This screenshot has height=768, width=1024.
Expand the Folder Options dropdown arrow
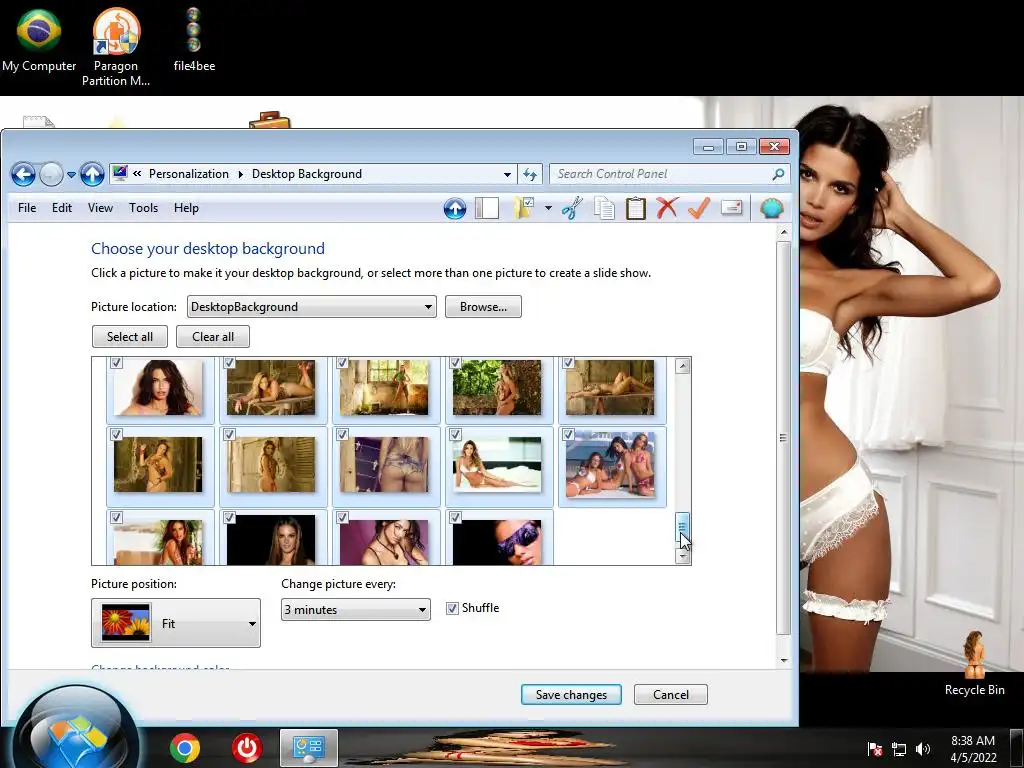(x=548, y=208)
